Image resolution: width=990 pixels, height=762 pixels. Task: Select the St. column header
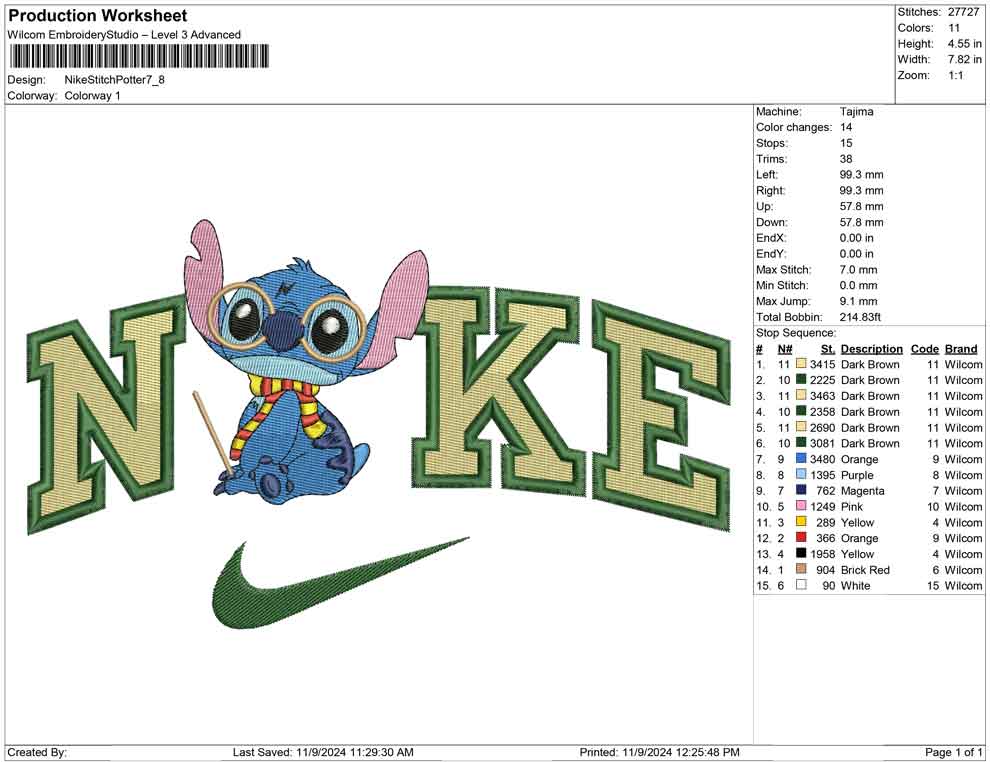pos(828,348)
